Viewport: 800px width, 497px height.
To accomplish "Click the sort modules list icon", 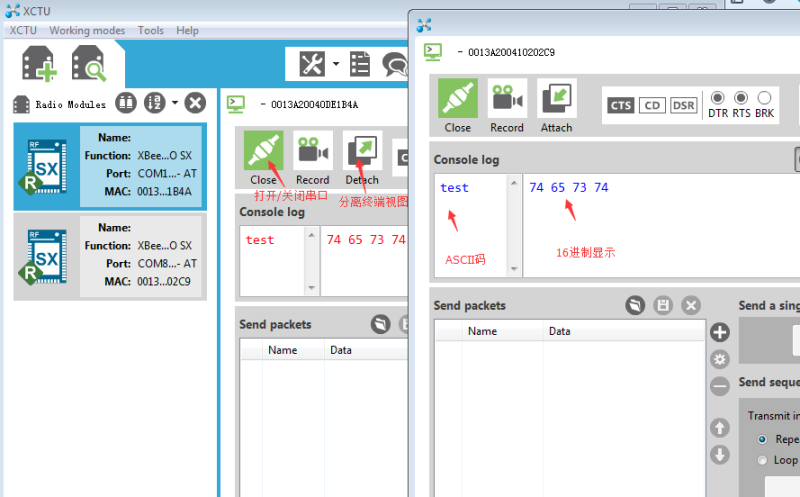I will click(155, 103).
